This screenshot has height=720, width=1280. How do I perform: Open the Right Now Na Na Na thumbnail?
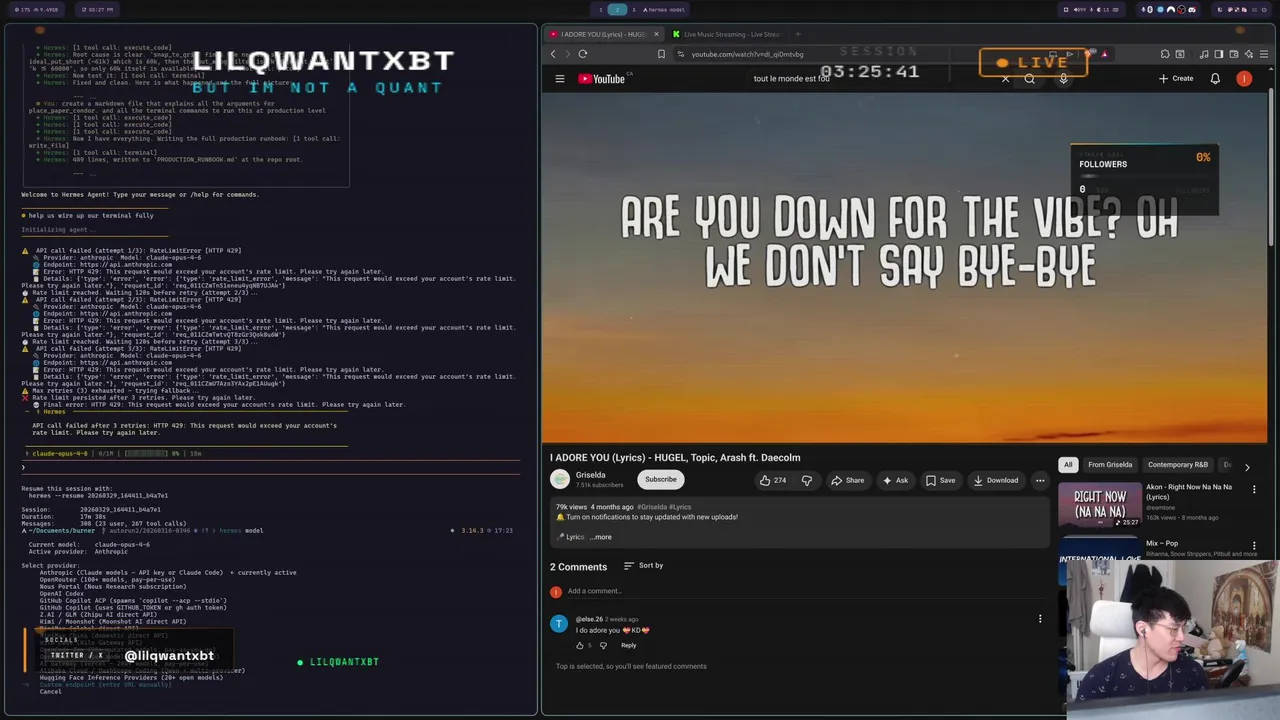click(x=1100, y=504)
